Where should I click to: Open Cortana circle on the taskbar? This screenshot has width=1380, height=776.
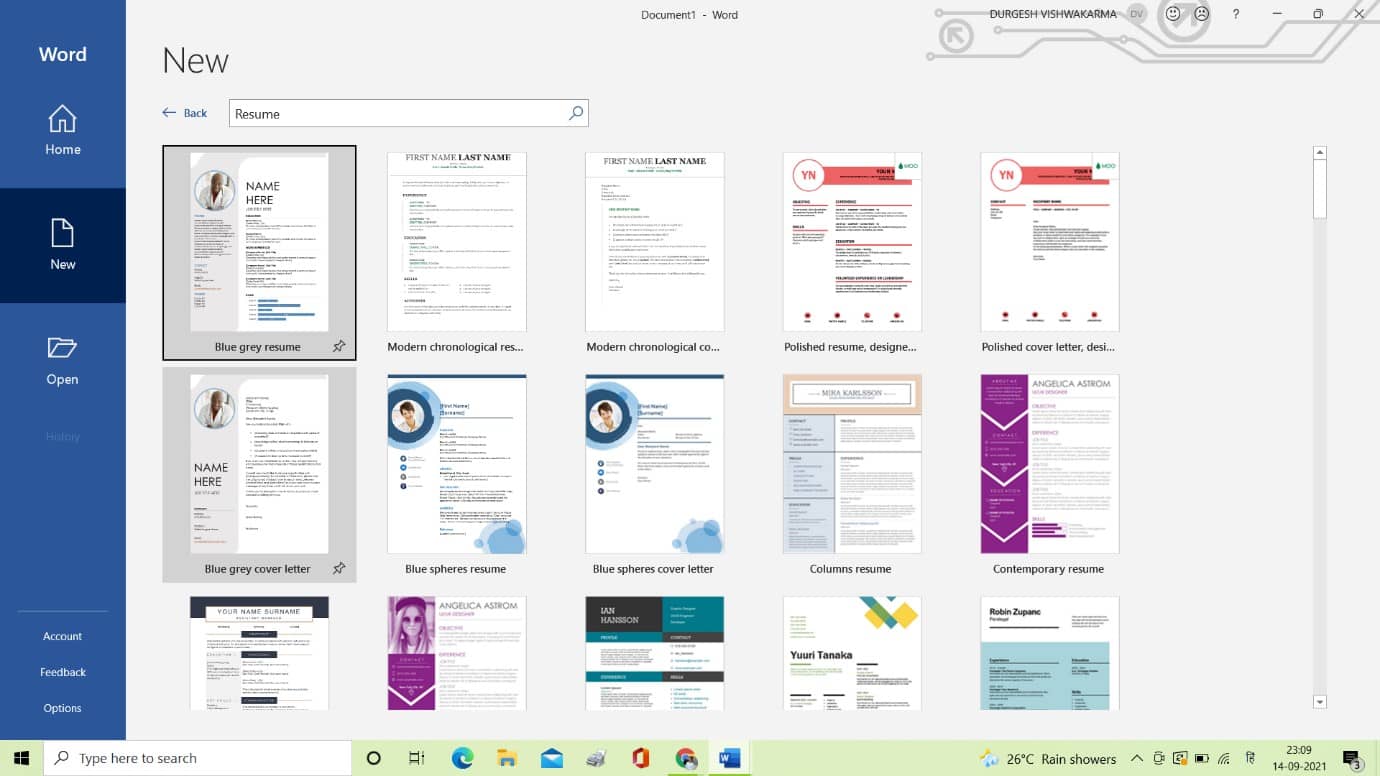click(374, 758)
